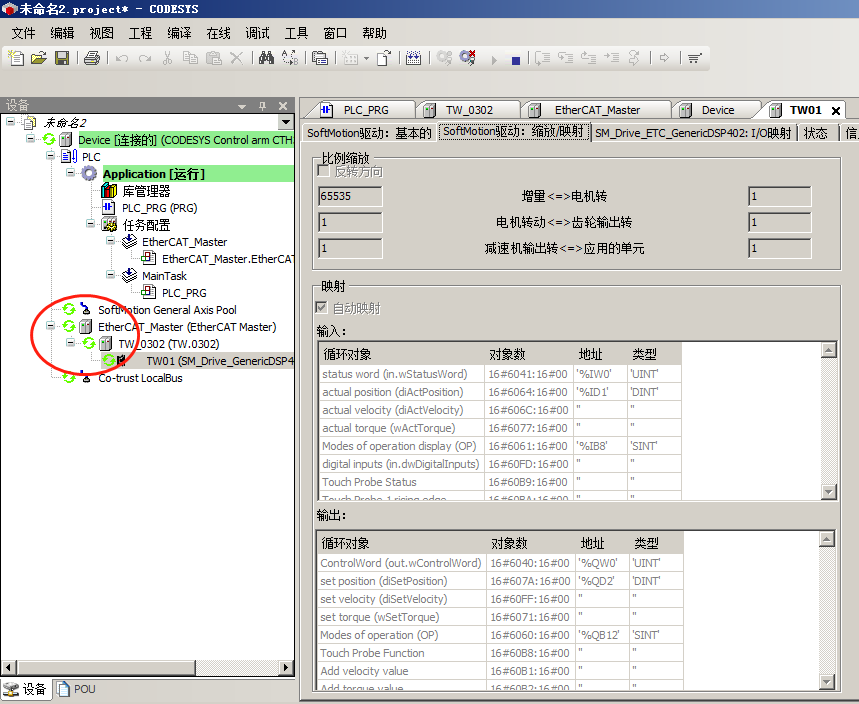Click the Logout gear icon with red X

467,58
